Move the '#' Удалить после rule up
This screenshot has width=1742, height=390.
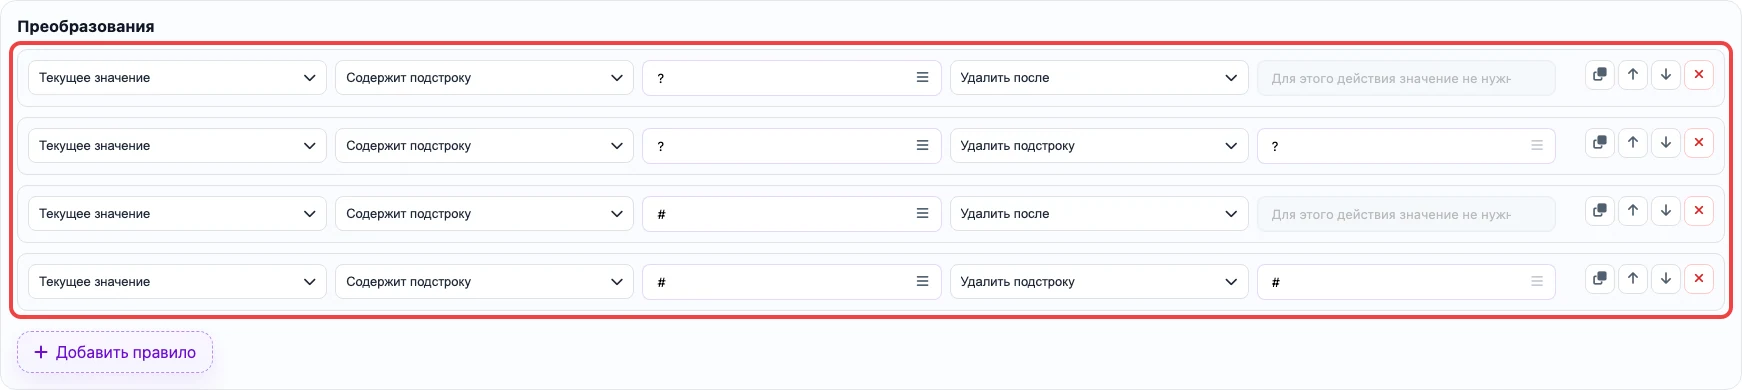(1633, 211)
